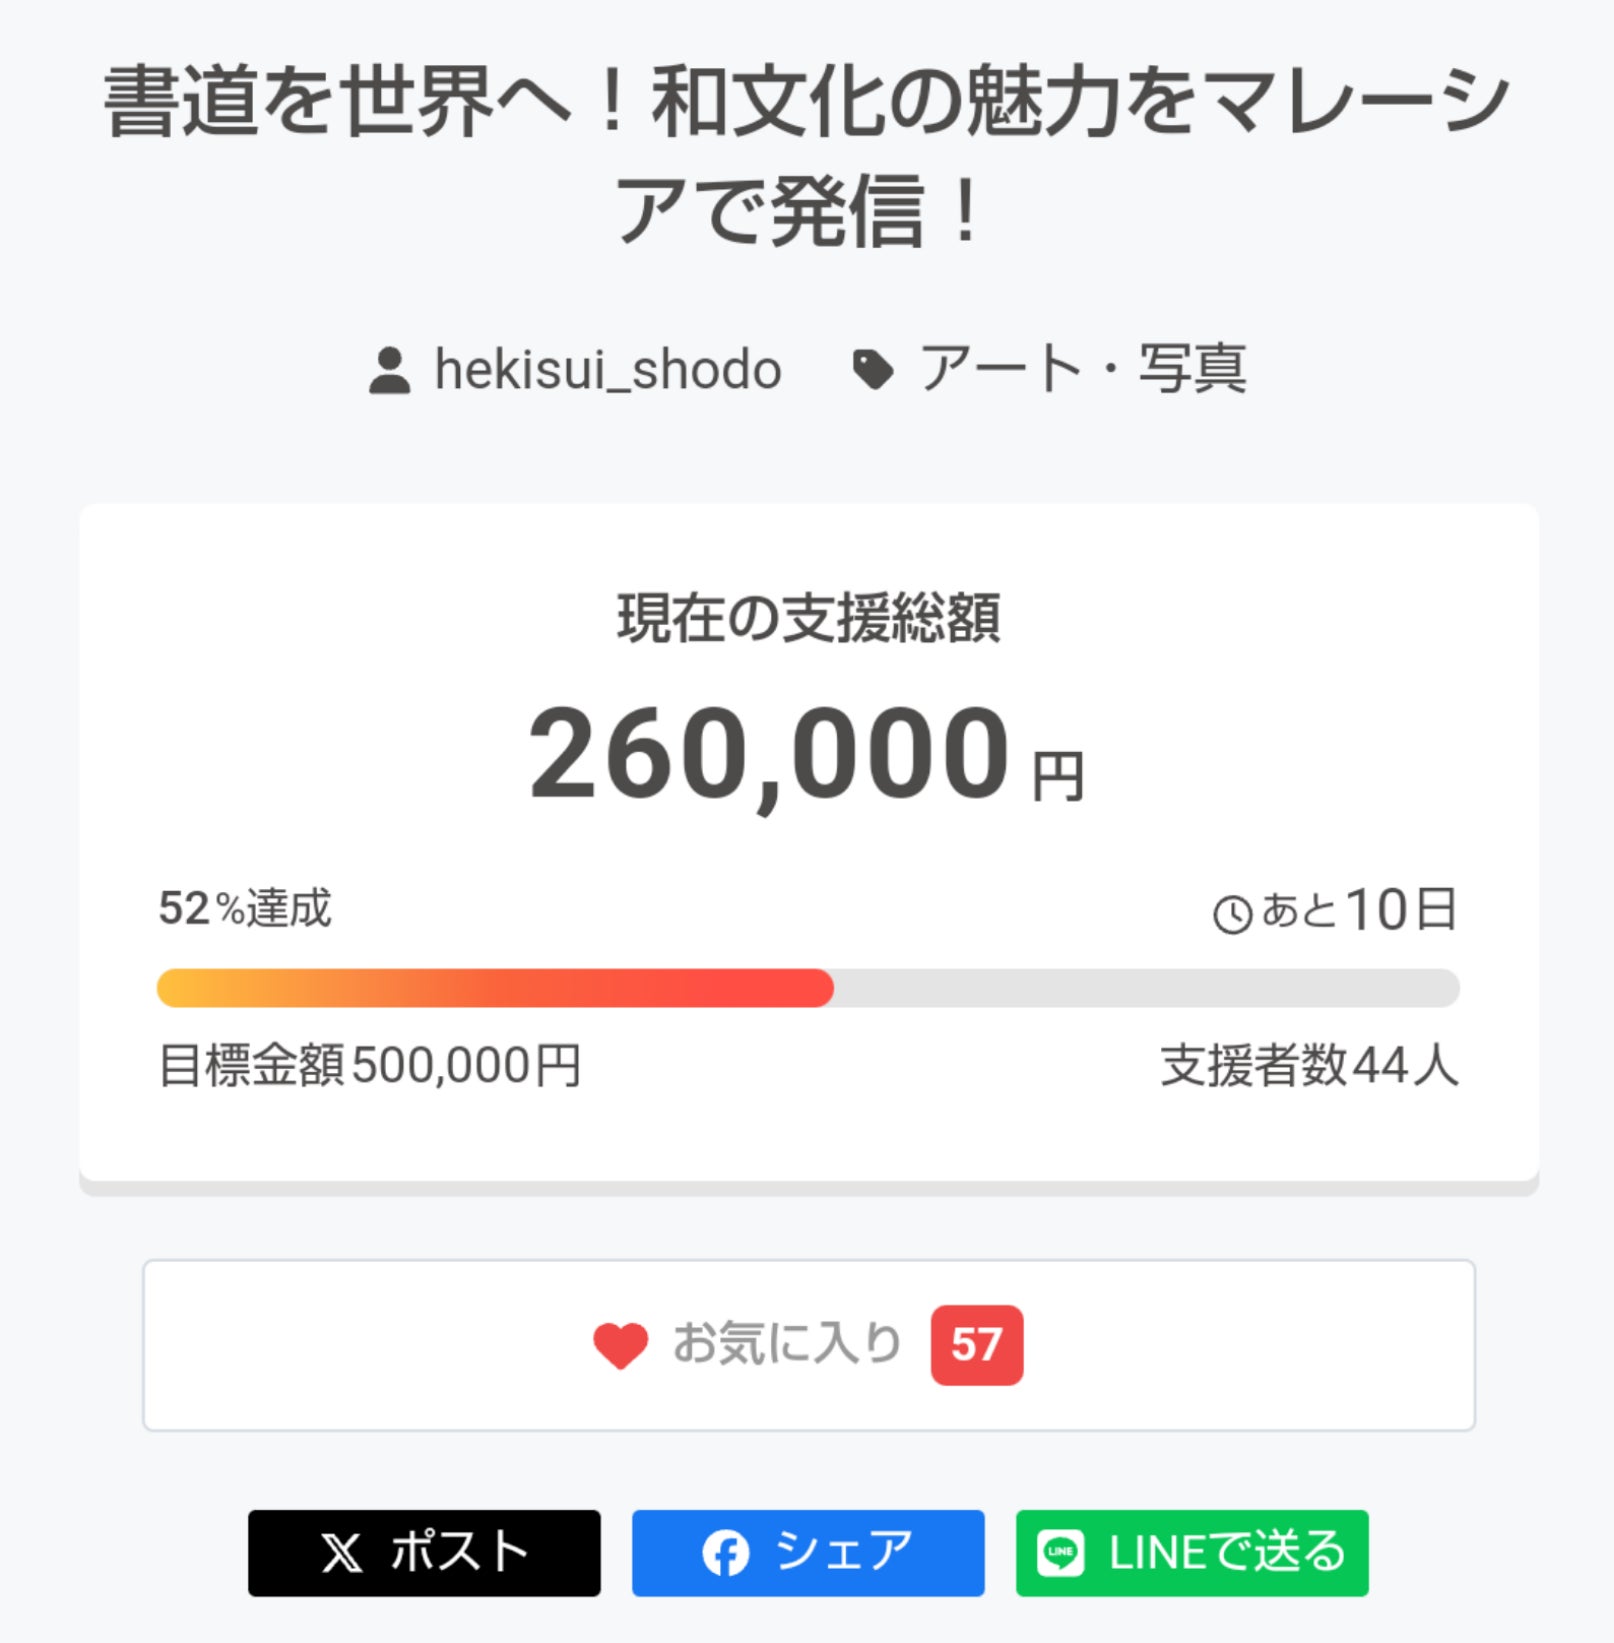The image size is (1614, 1643).
Task: Click the X logo on the ポスト button
Action: click(342, 1553)
